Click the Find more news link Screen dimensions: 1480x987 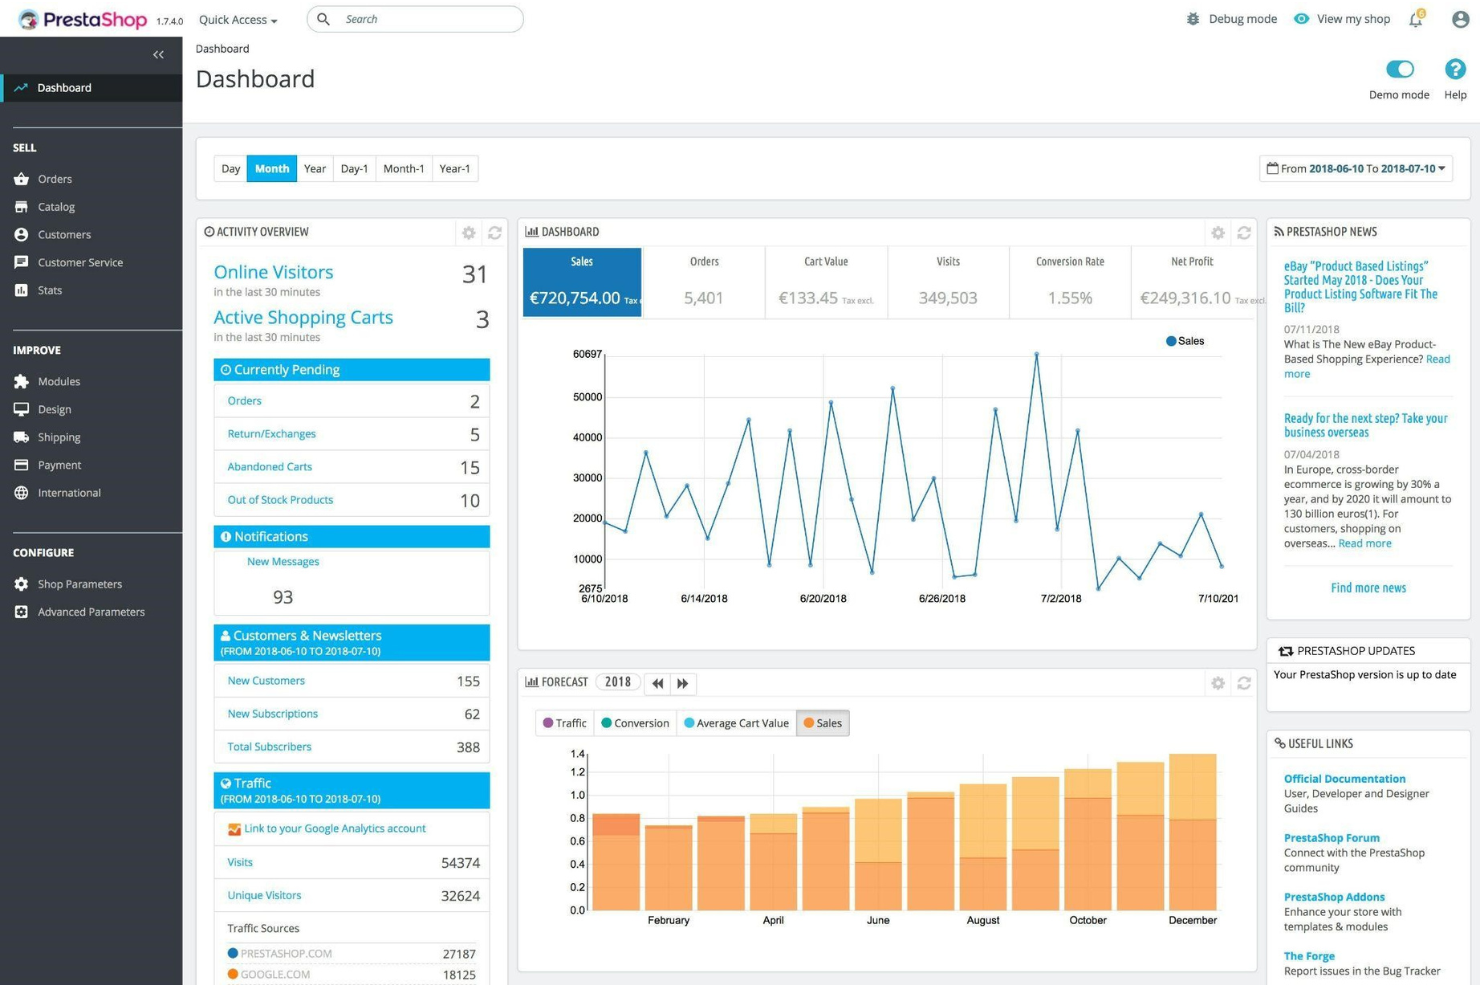[x=1368, y=588]
